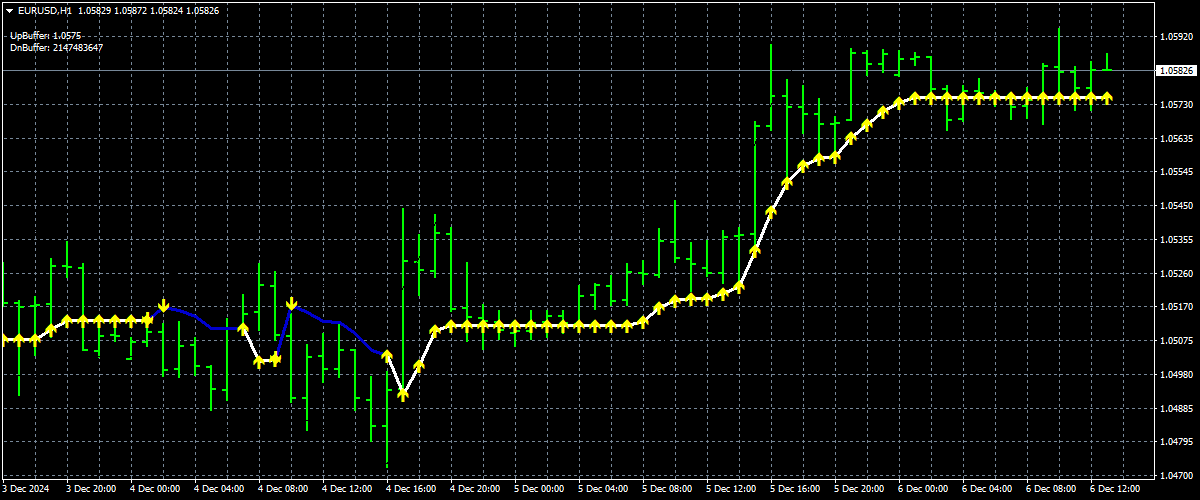Click the last yellow up arrow at line end
Image resolution: width=1200 pixels, height=500 pixels.
click(x=1107, y=97)
